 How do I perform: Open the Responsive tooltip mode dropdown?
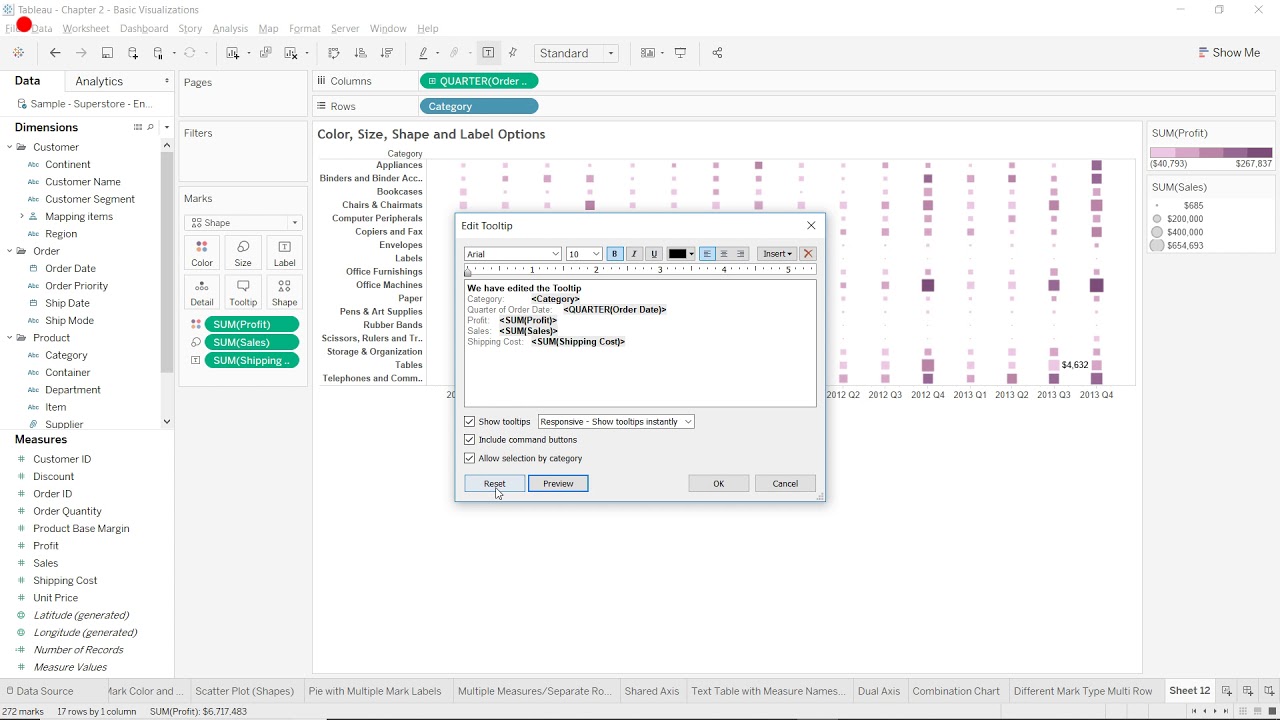(x=616, y=422)
